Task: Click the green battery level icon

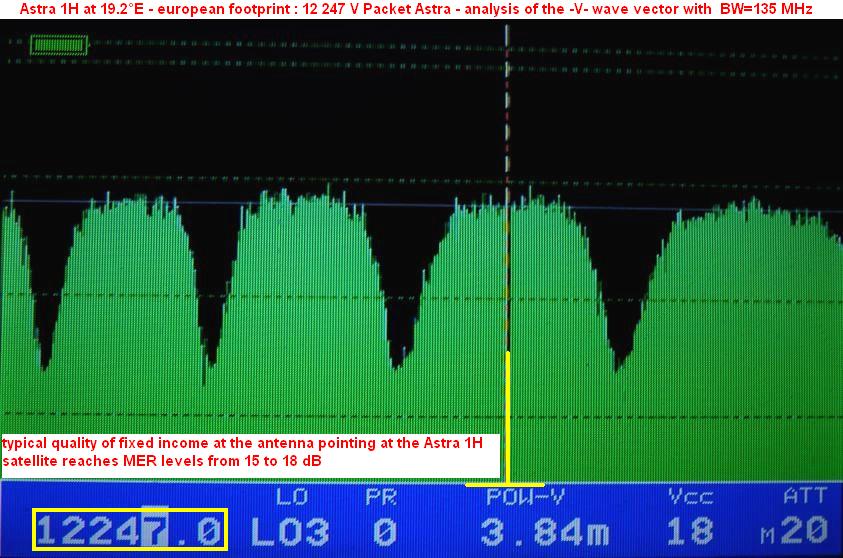Action: pyautogui.click(x=59, y=45)
